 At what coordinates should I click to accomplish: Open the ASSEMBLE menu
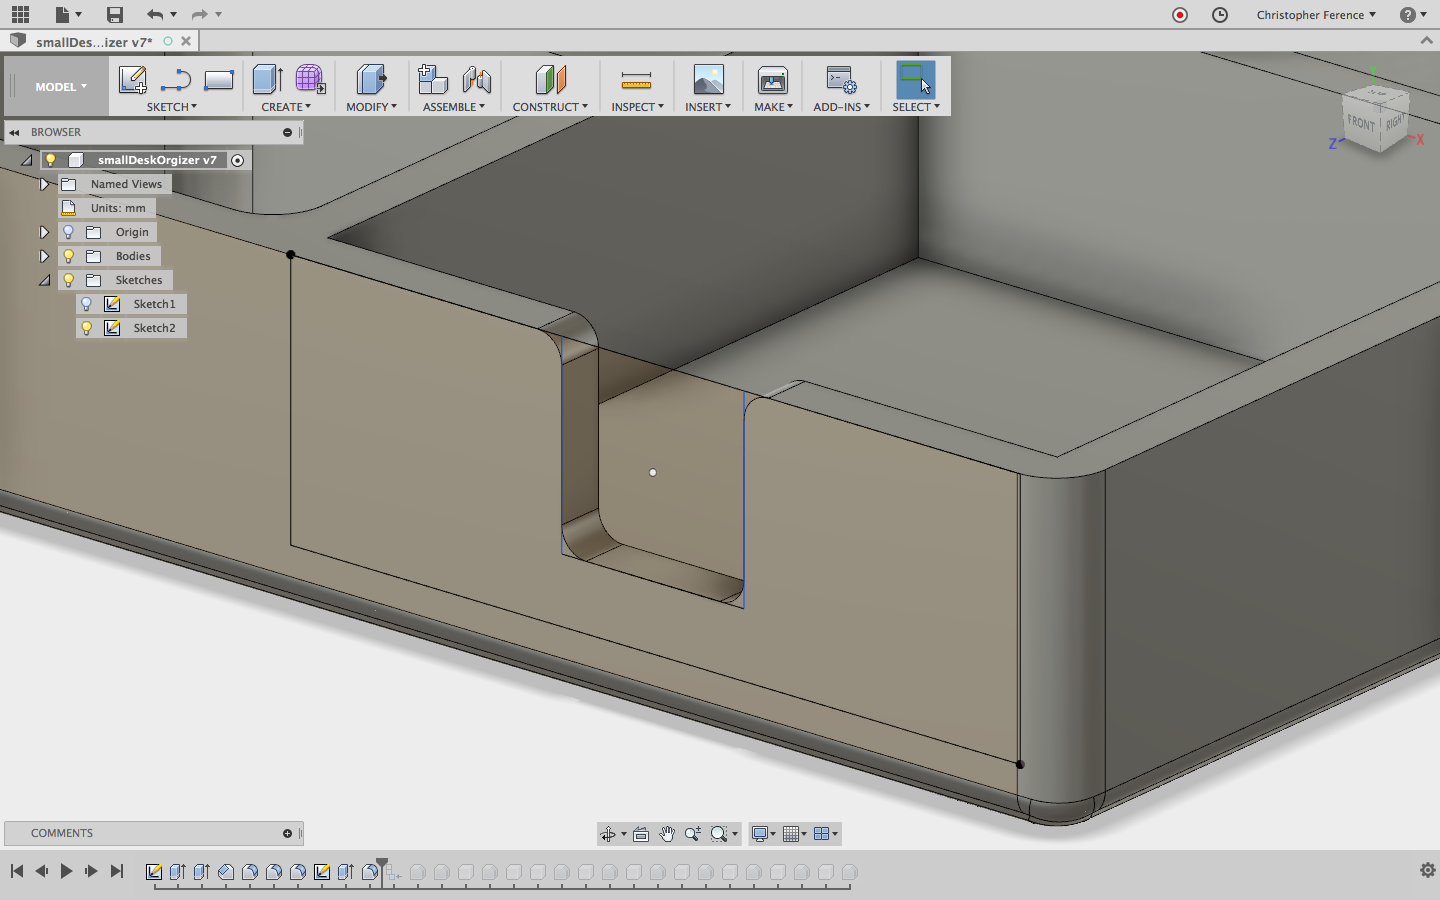(454, 107)
